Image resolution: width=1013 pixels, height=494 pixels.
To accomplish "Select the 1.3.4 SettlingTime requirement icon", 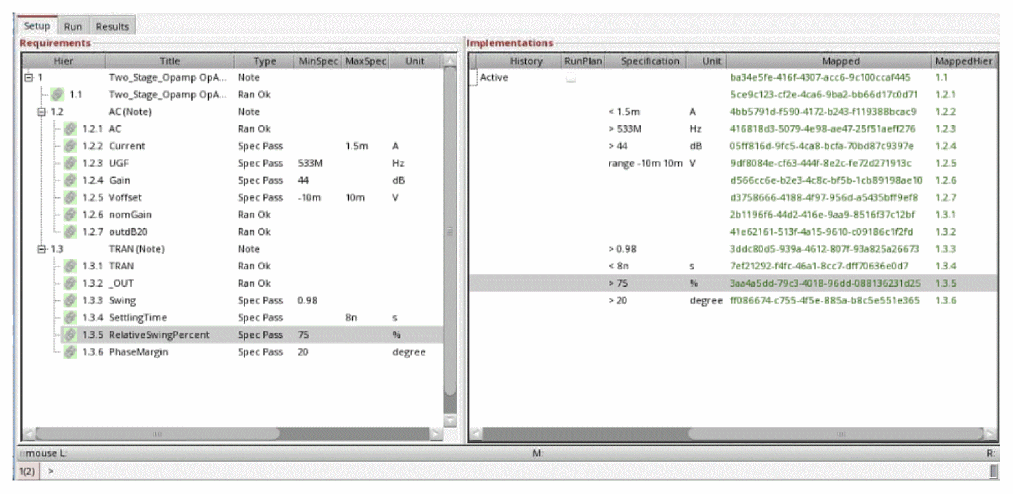I will click(71, 317).
